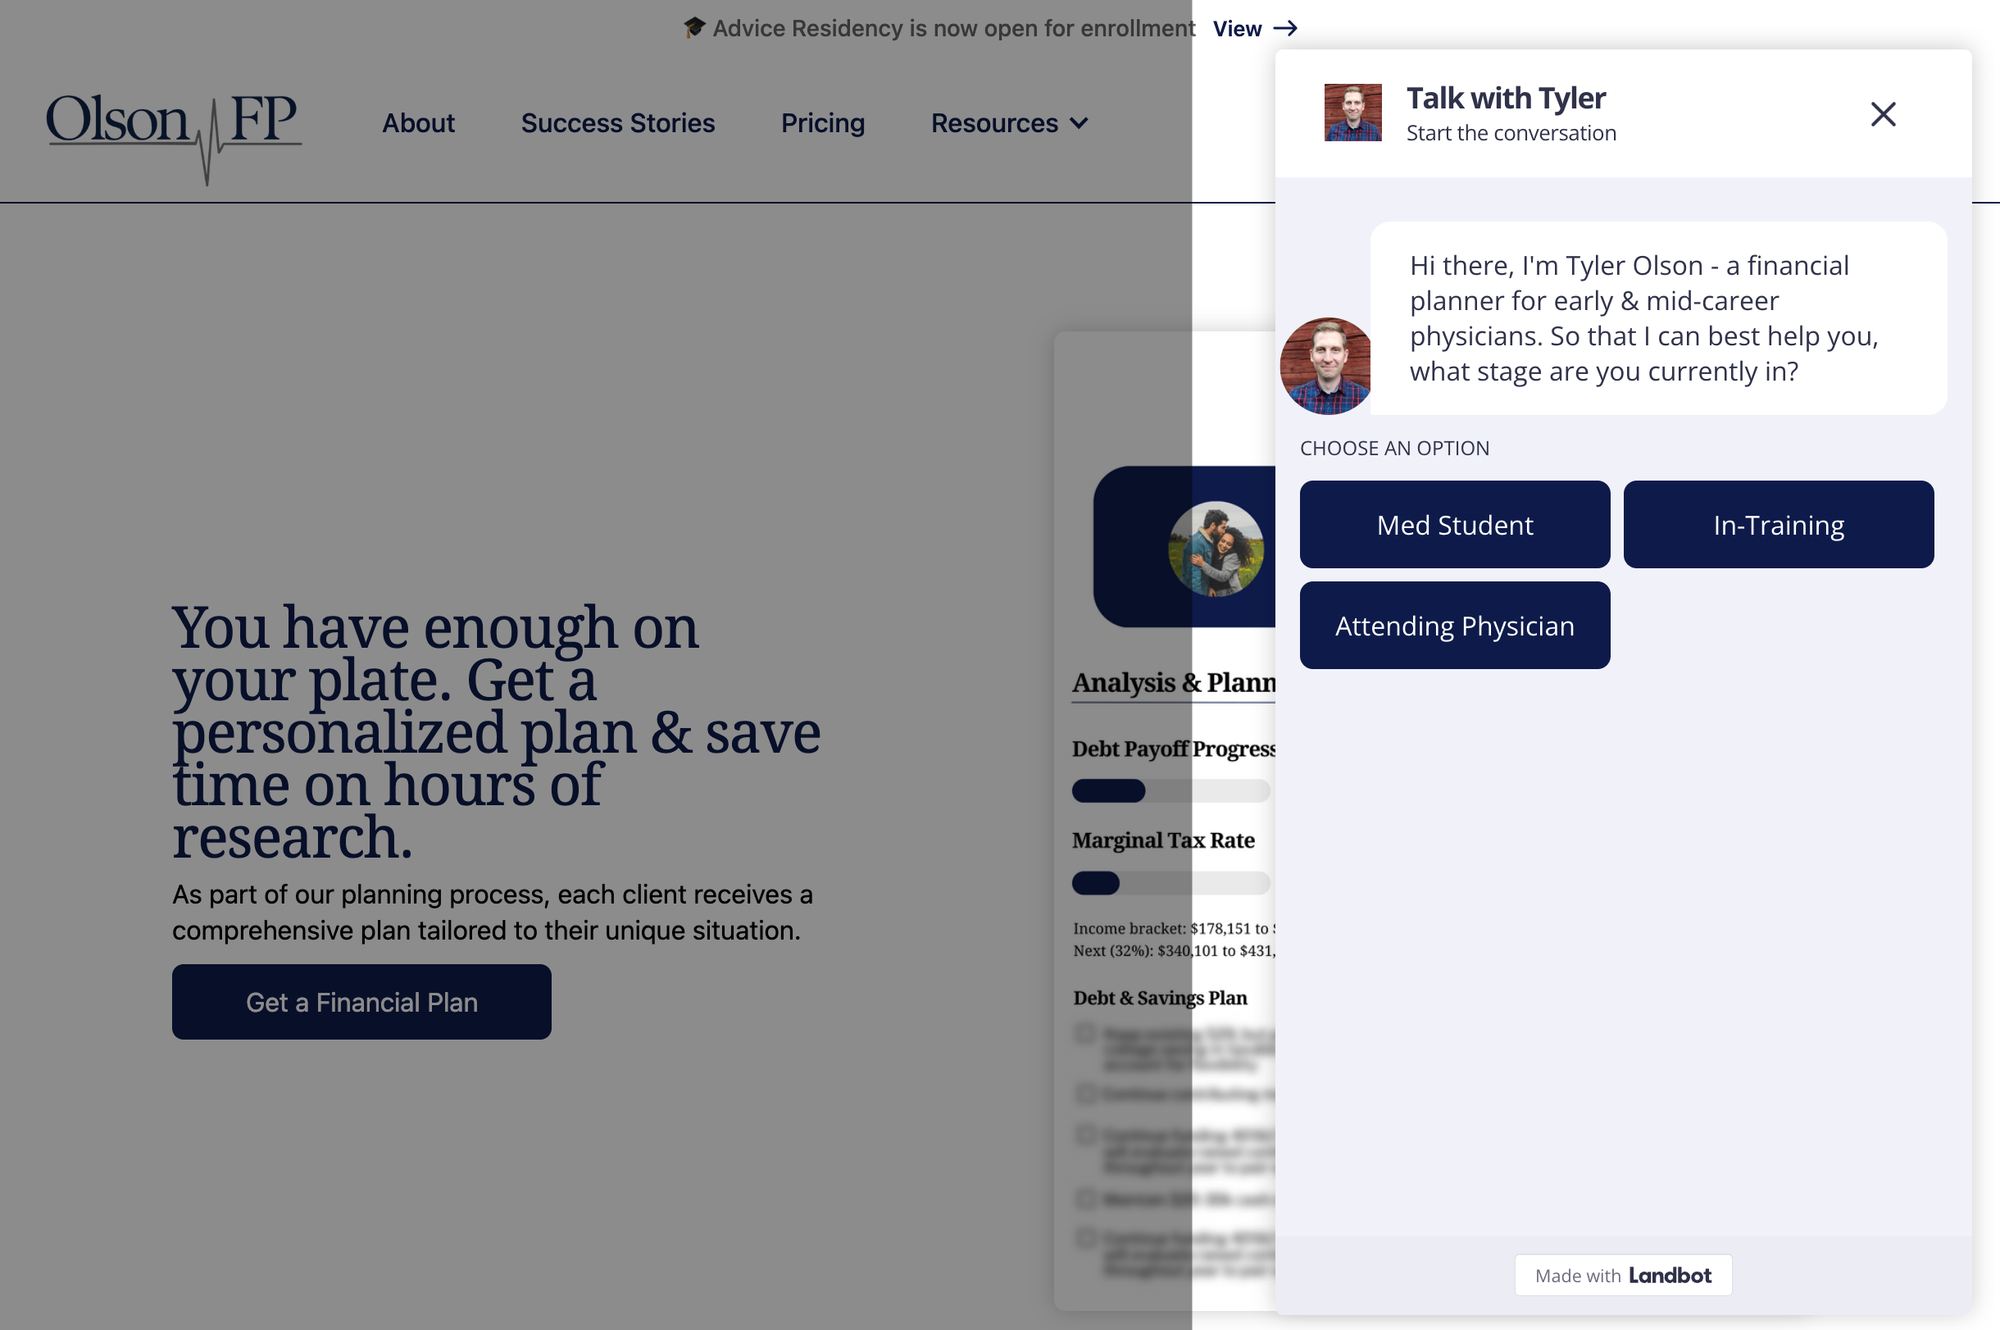Screen dimensions: 2000x1330
Task: Open the About page
Action: pyautogui.click(x=418, y=123)
